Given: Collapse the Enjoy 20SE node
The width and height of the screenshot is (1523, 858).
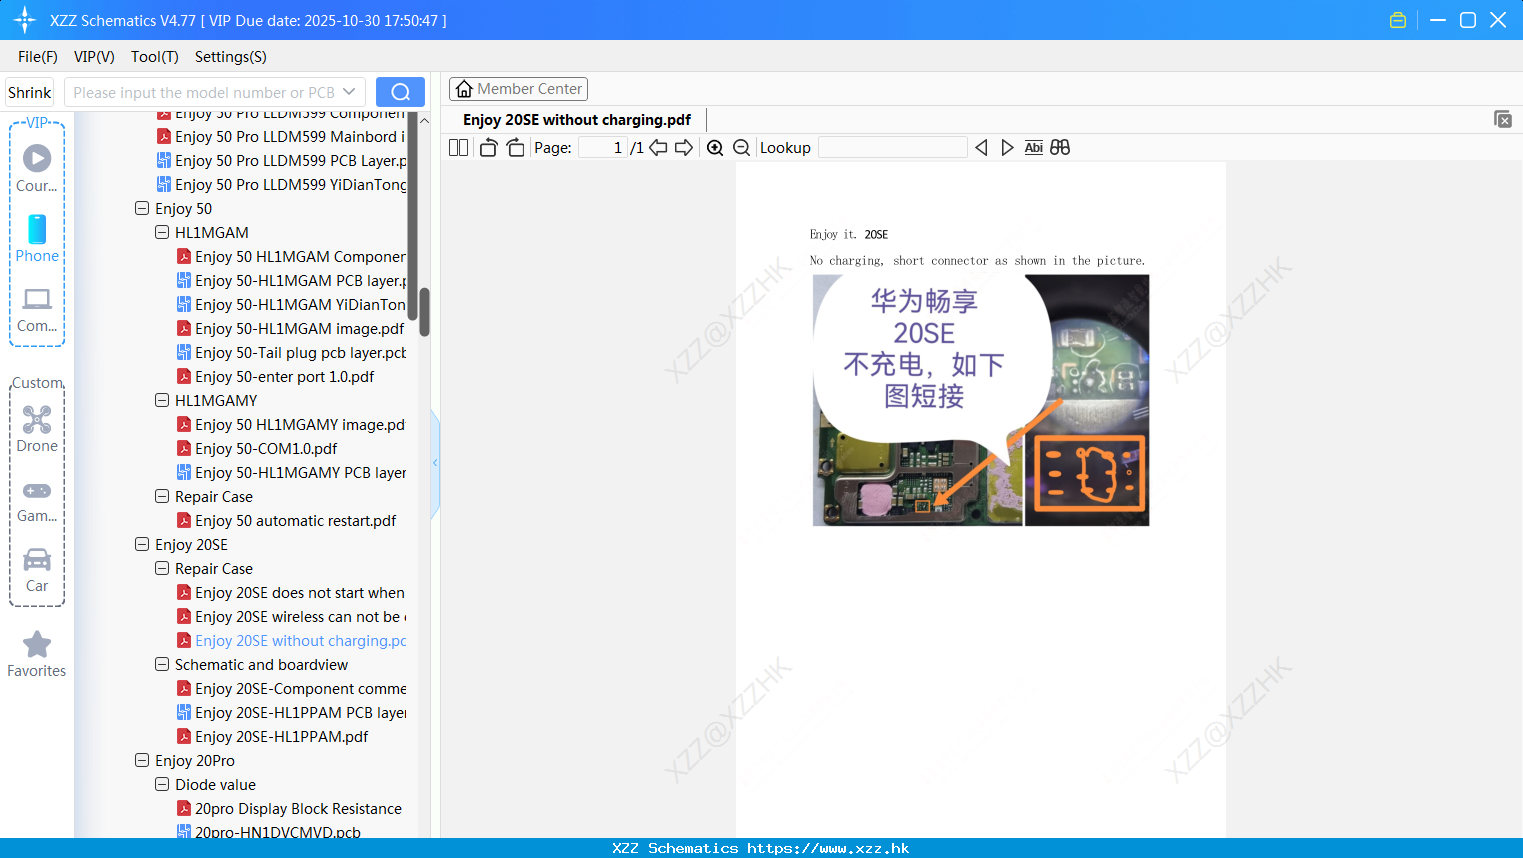Looking at the screenshot, I should (x=142, y=544).
